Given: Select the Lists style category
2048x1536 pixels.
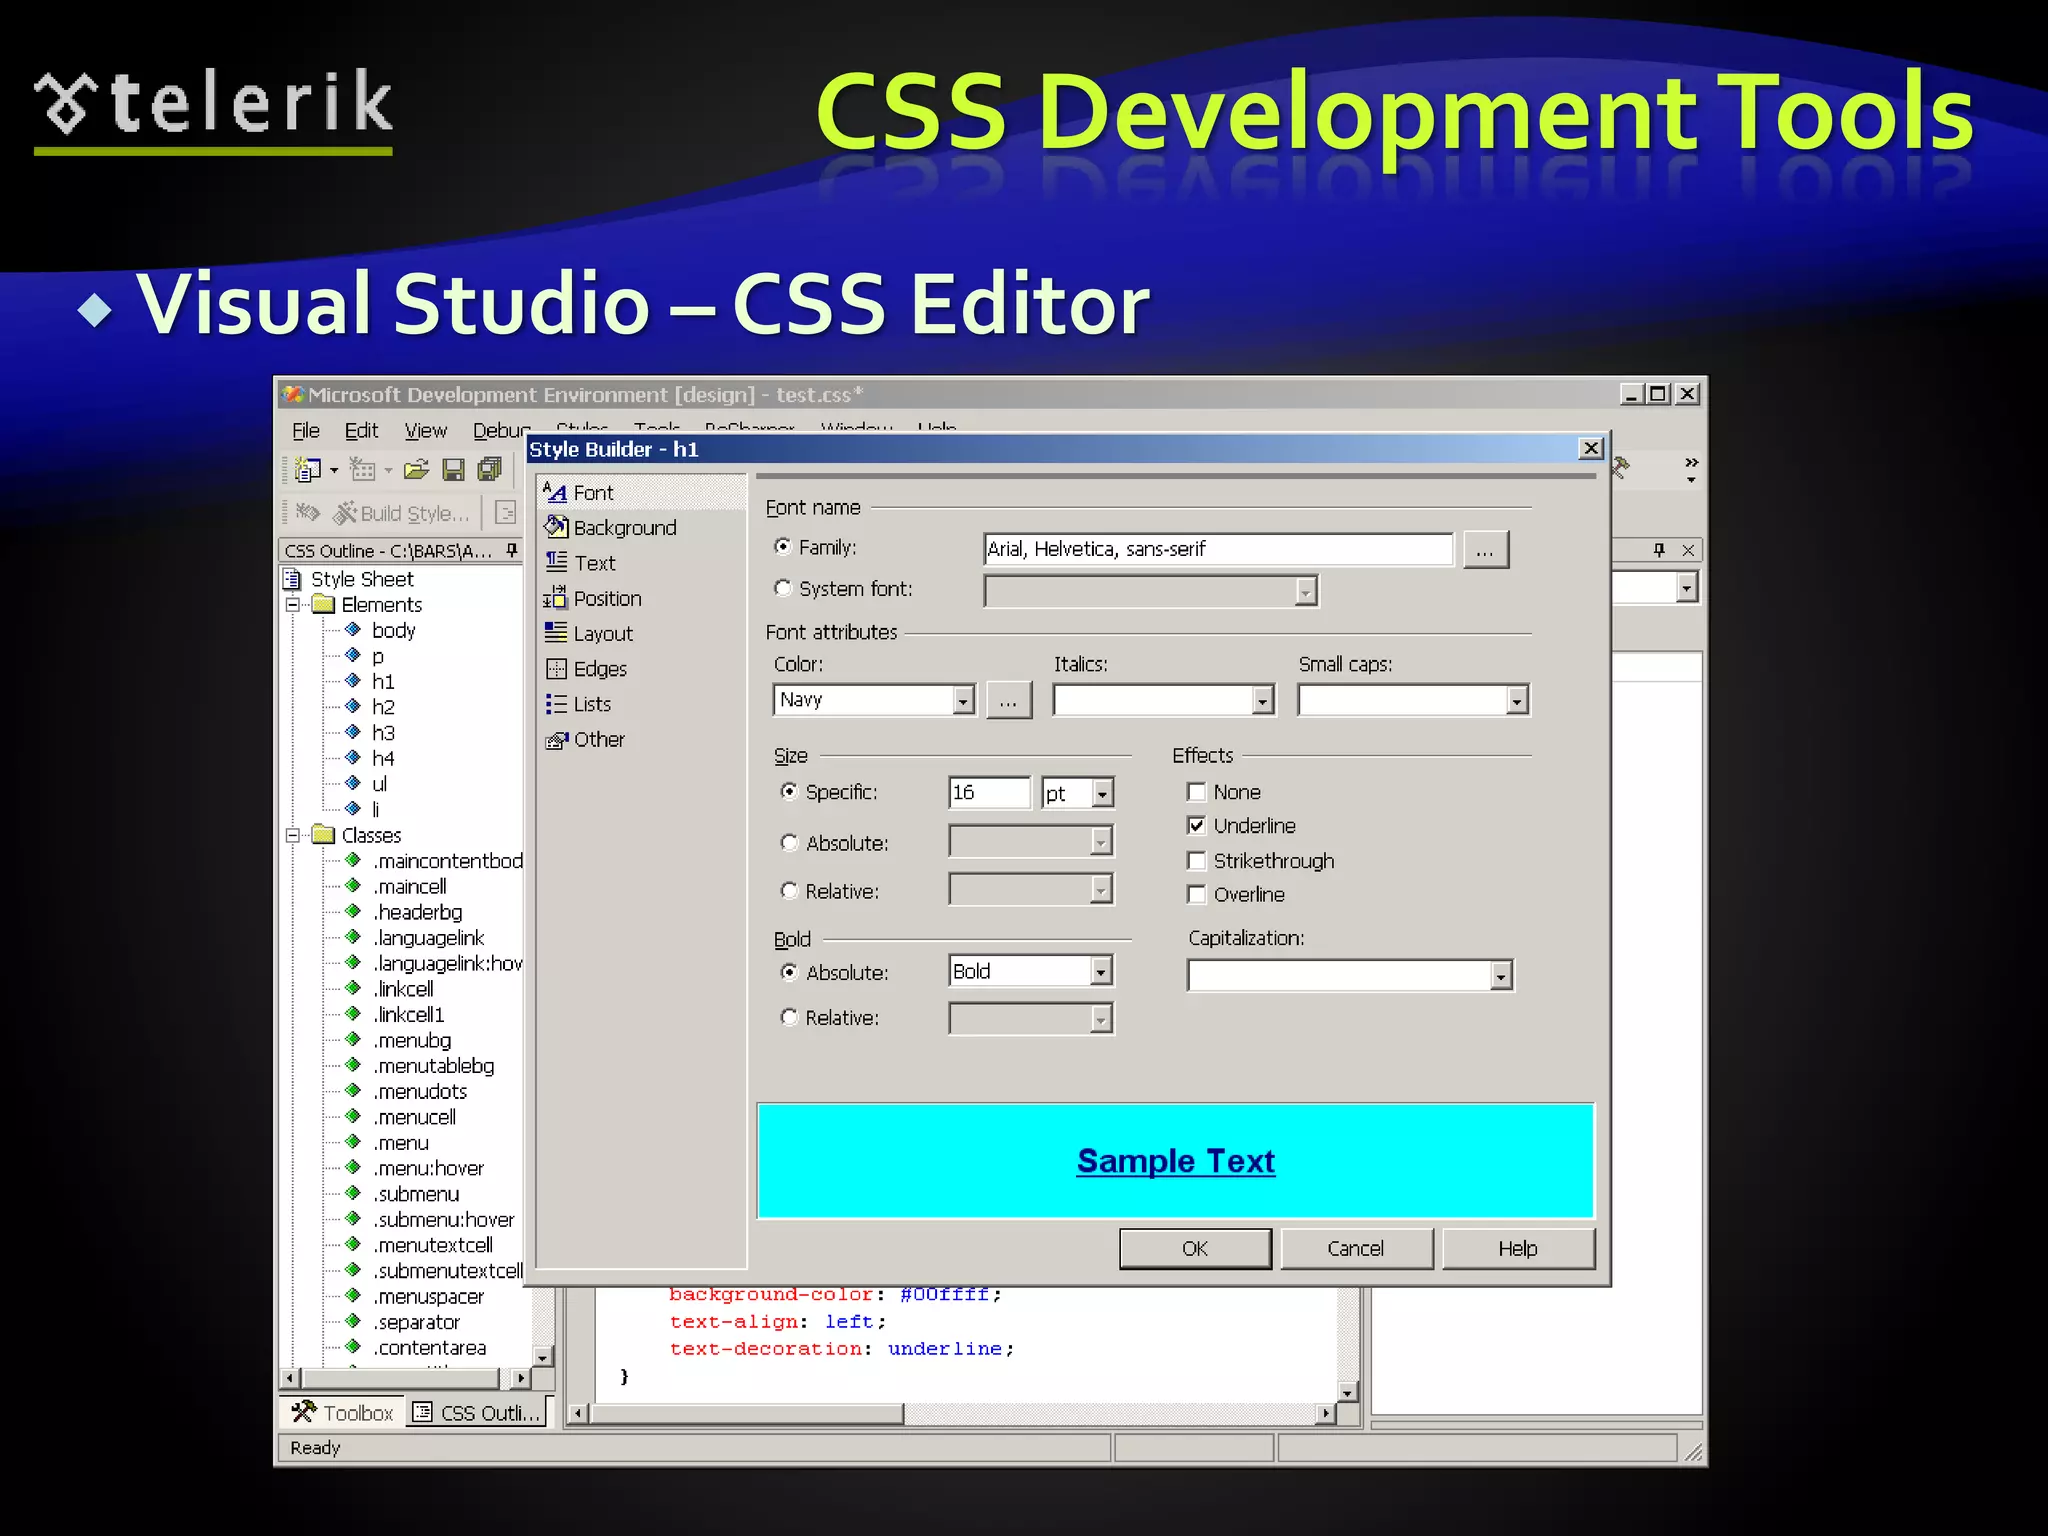Looking at the screenshot, I should tap(591, 704).
